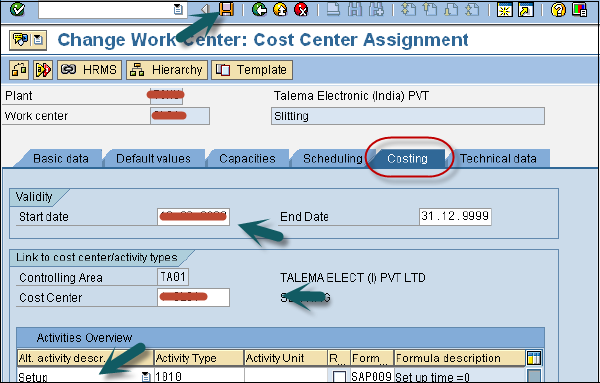
Task: Click the green checkmark Enter icon
Action: point(17,9)
